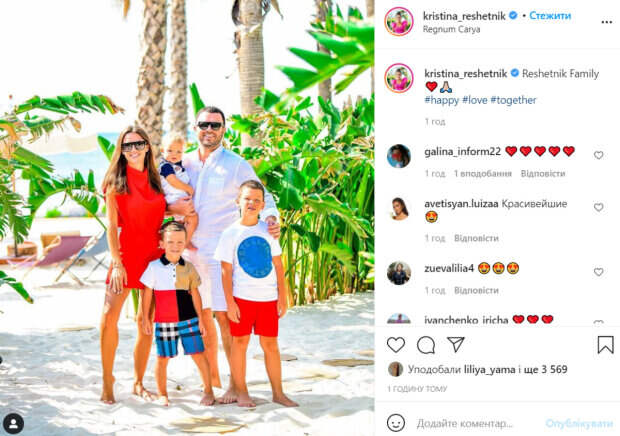
Task: Open kristina_reshetnik profile avatar in header
Action: pos(399,21)
